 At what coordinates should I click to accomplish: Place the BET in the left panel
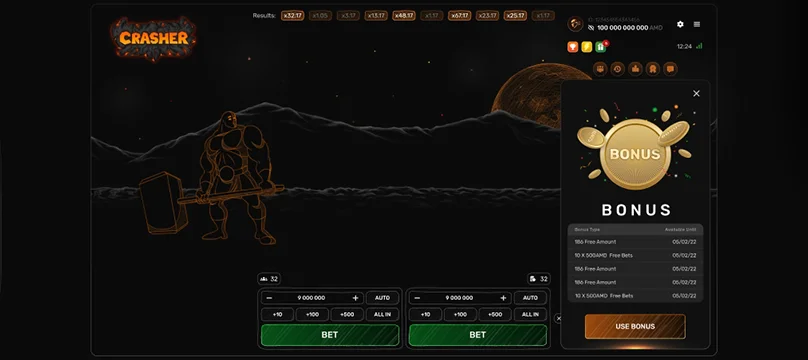(330, 335)
